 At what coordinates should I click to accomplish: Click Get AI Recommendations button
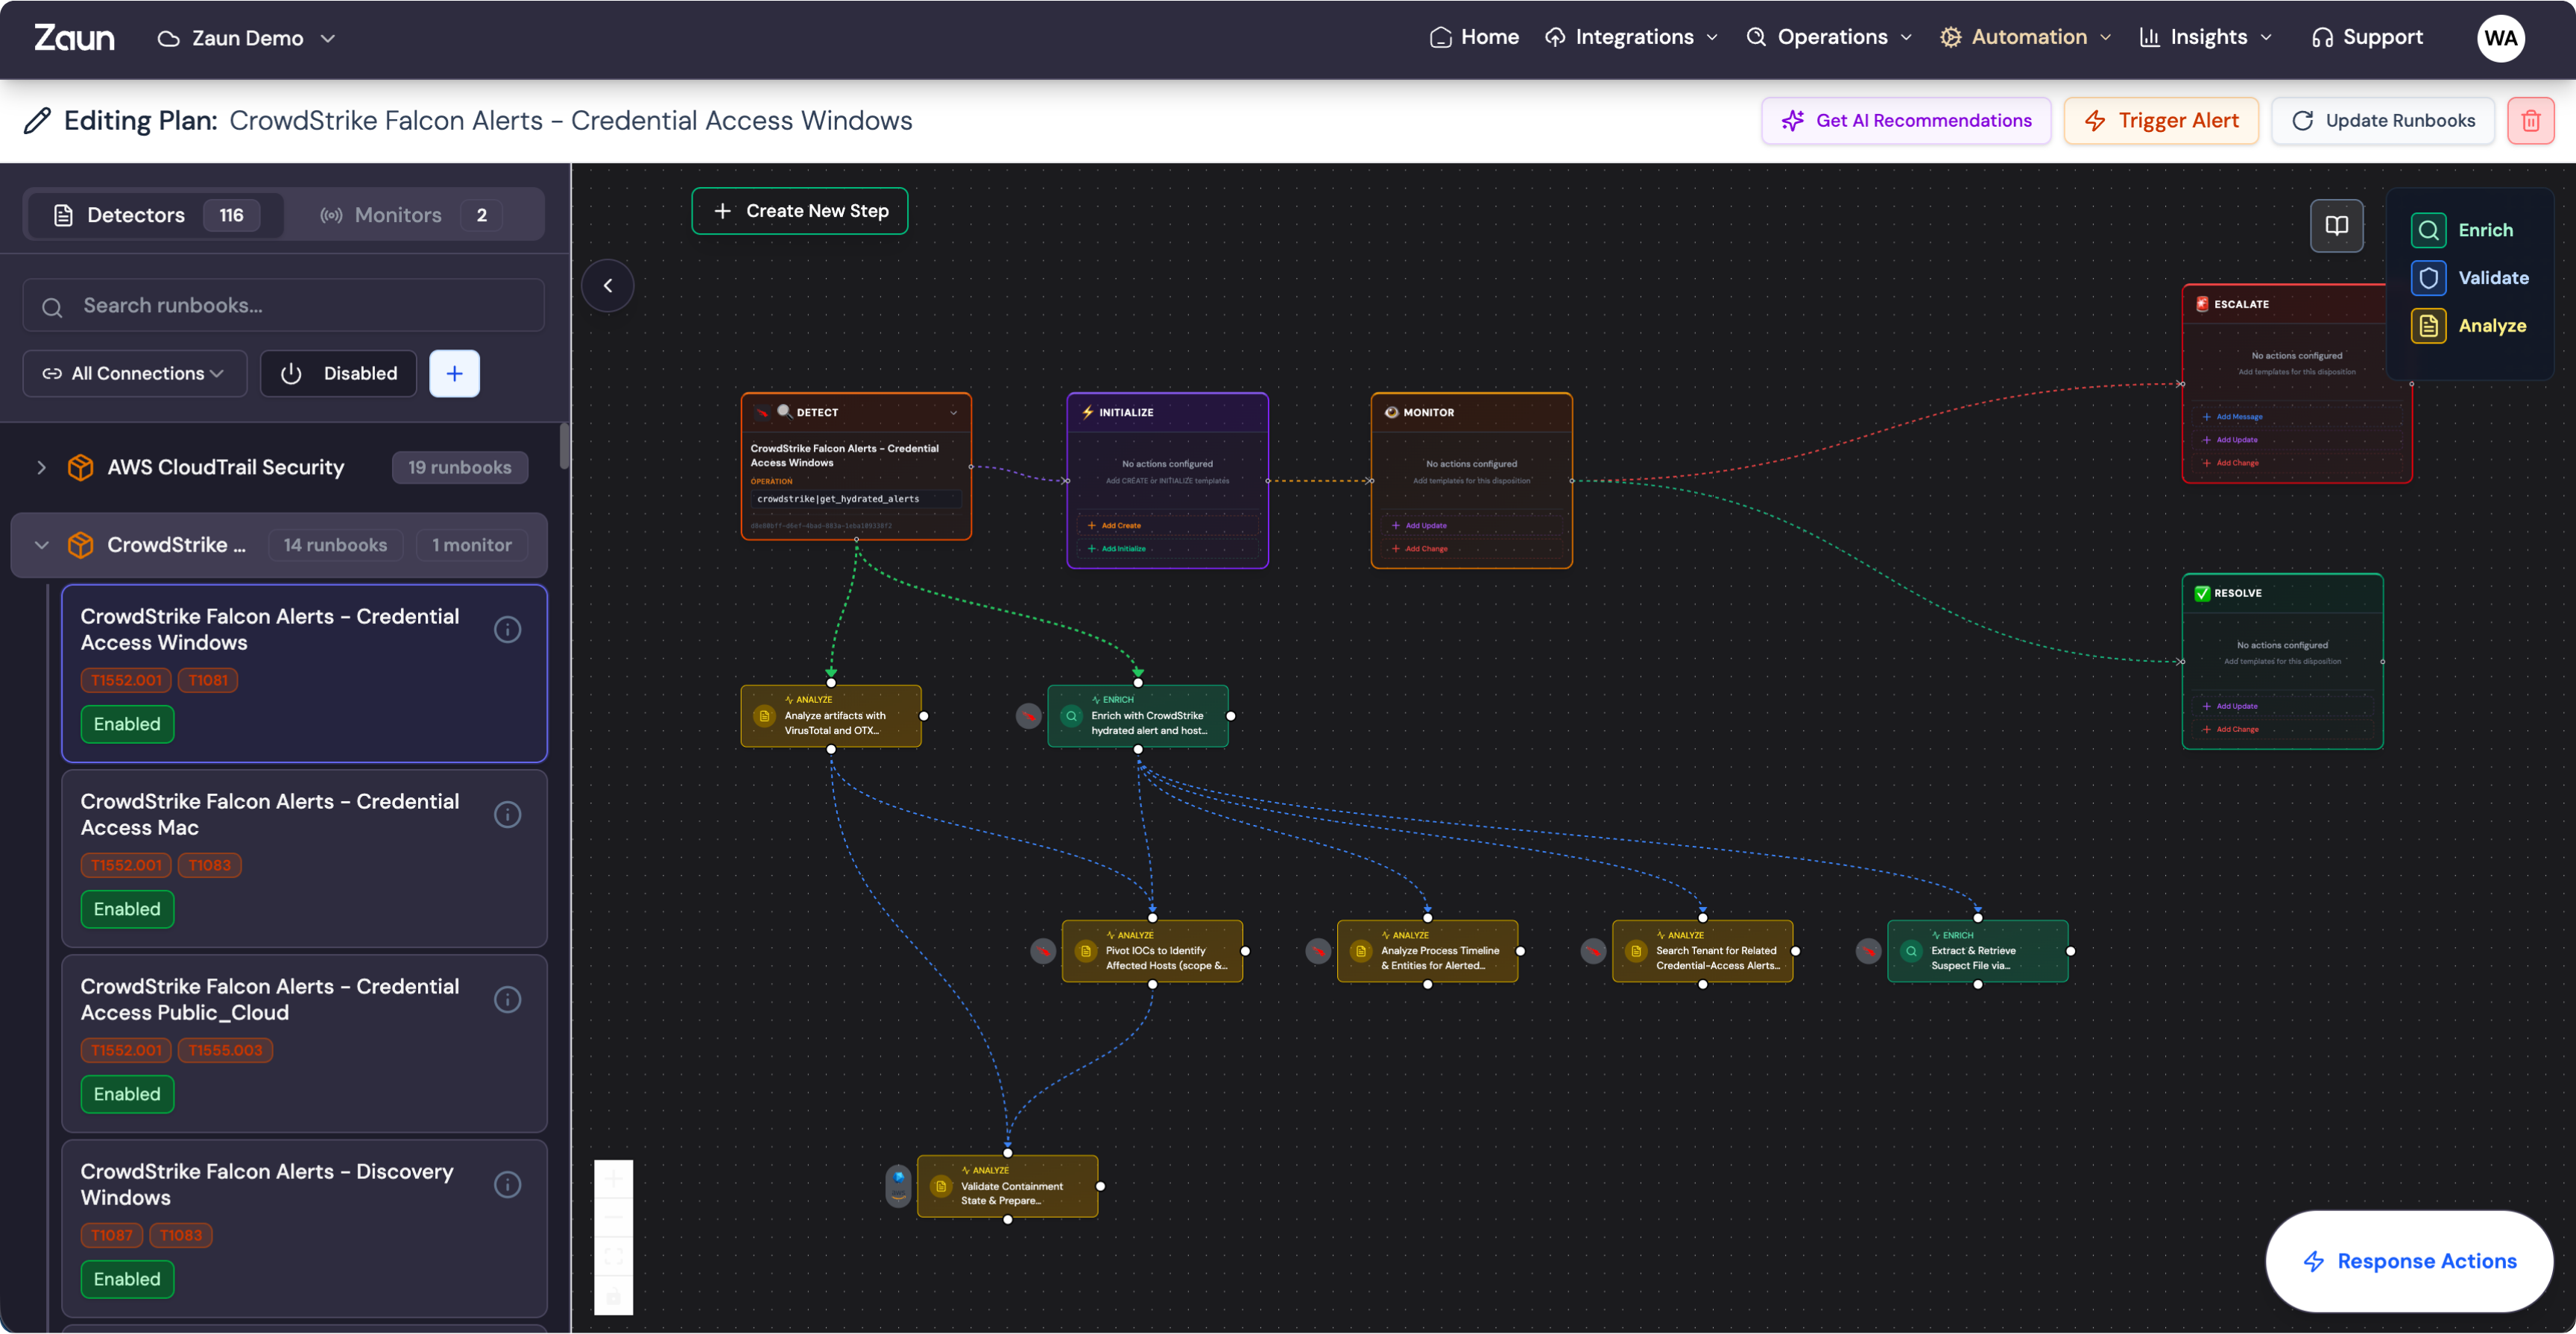tap(1906, 121)
